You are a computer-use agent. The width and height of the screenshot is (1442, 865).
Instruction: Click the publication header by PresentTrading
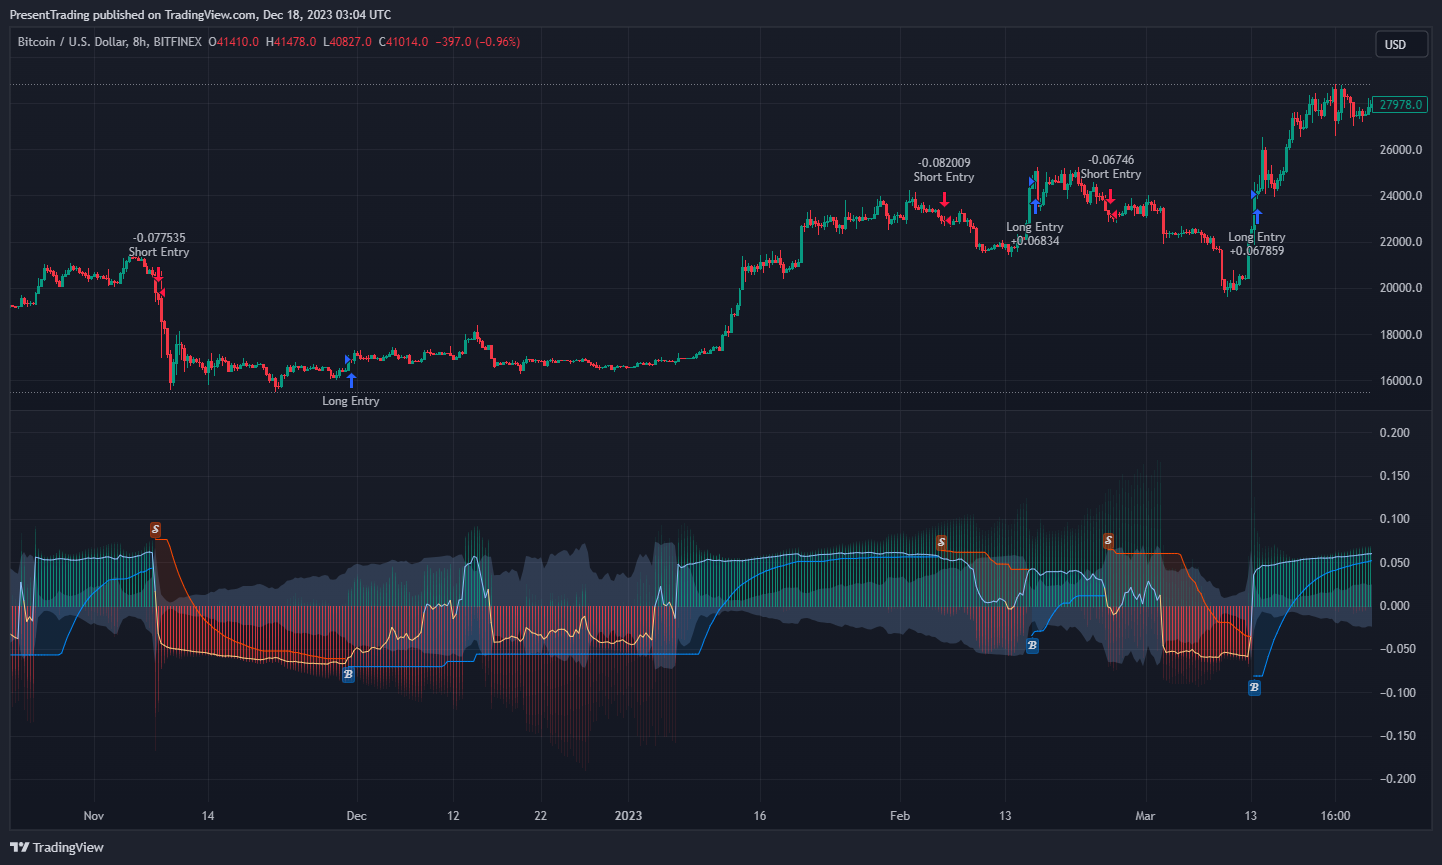click(200, 15)
